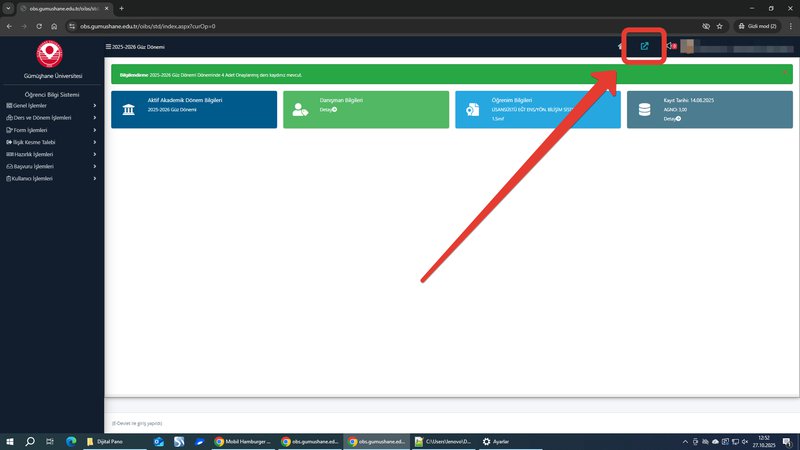Toggle sidebar with hamburger menu icon
The width and height of the screenshot is (800, 450).
pos(108,47)
